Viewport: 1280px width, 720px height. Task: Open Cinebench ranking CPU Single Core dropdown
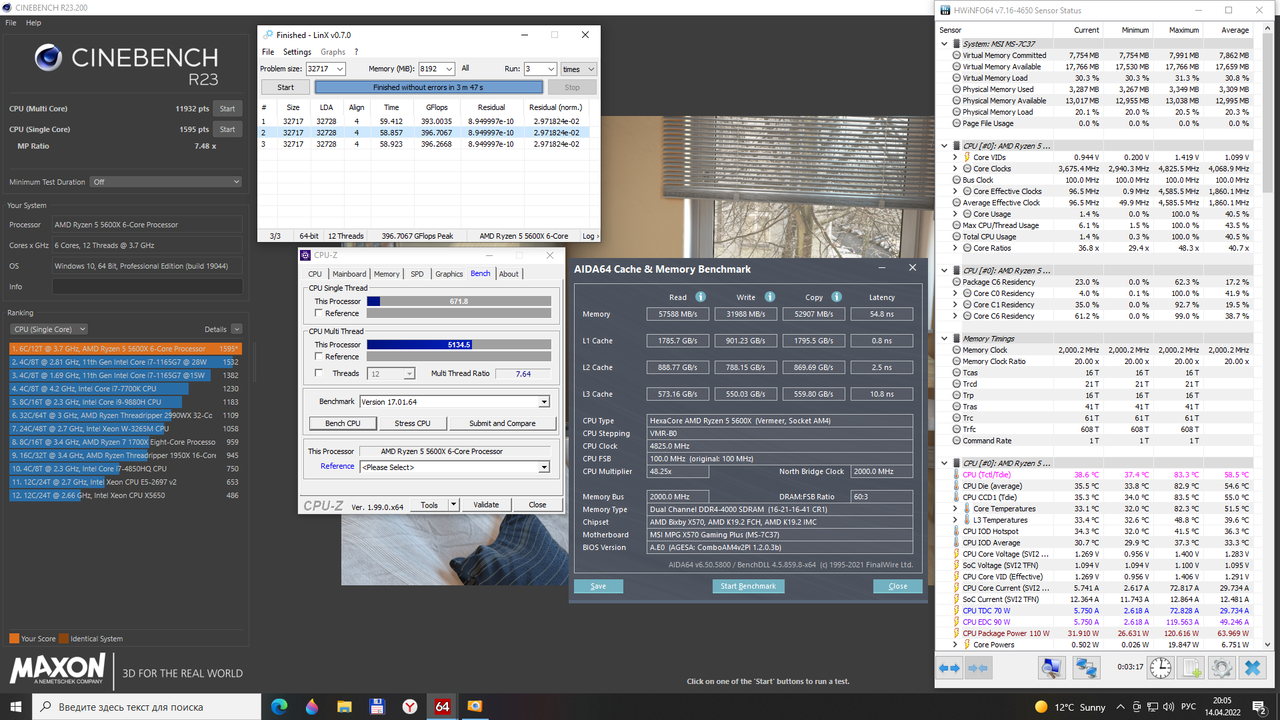tap(49, 329)
